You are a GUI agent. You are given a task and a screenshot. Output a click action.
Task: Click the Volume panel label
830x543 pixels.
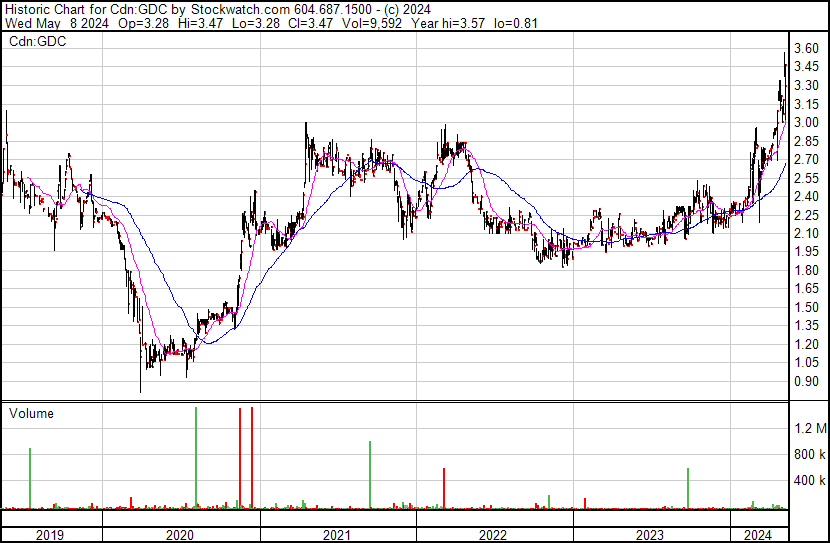31,413
